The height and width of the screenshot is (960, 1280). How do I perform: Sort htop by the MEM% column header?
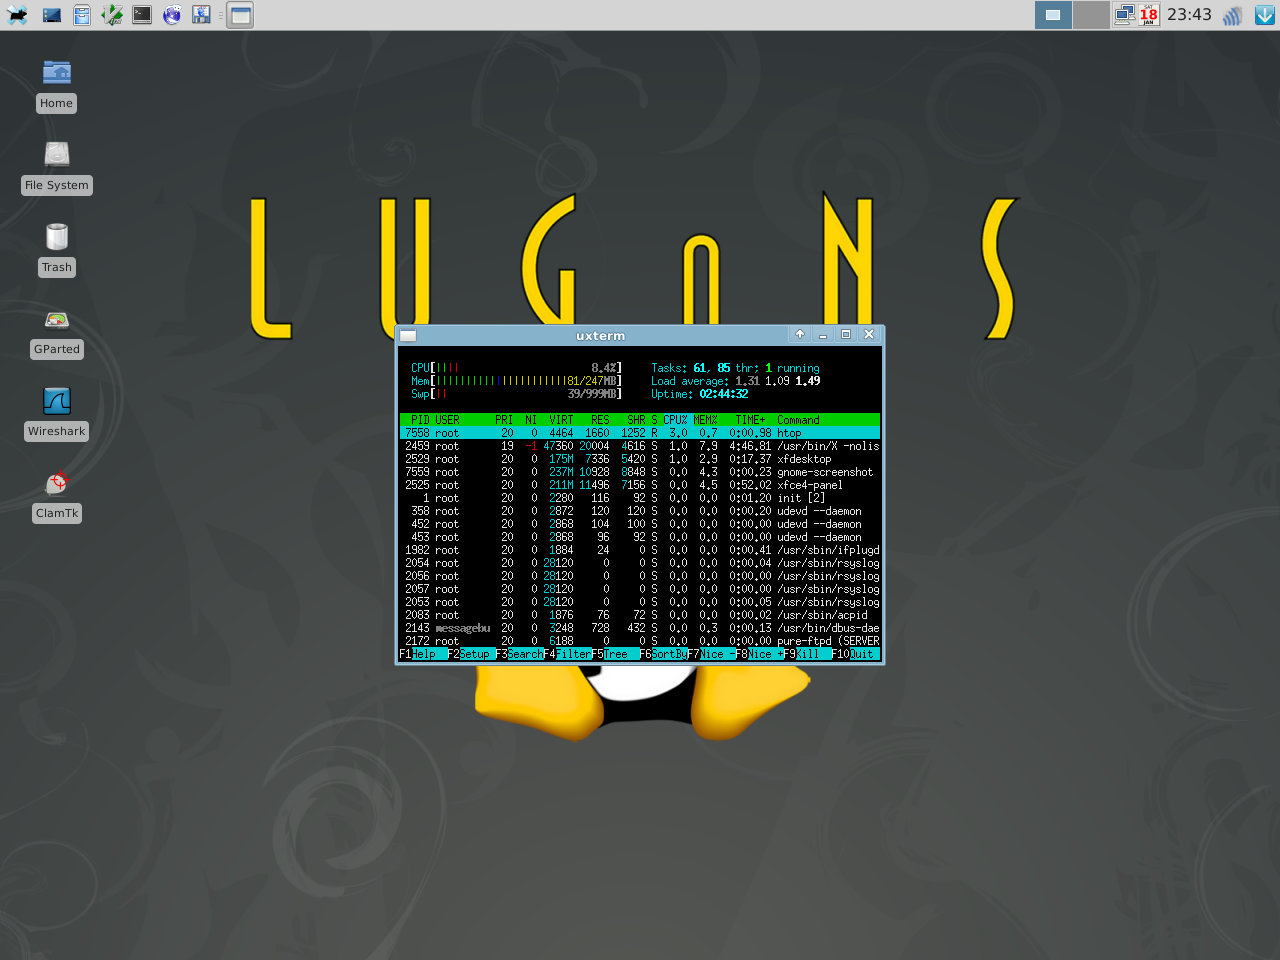point(706,420)
